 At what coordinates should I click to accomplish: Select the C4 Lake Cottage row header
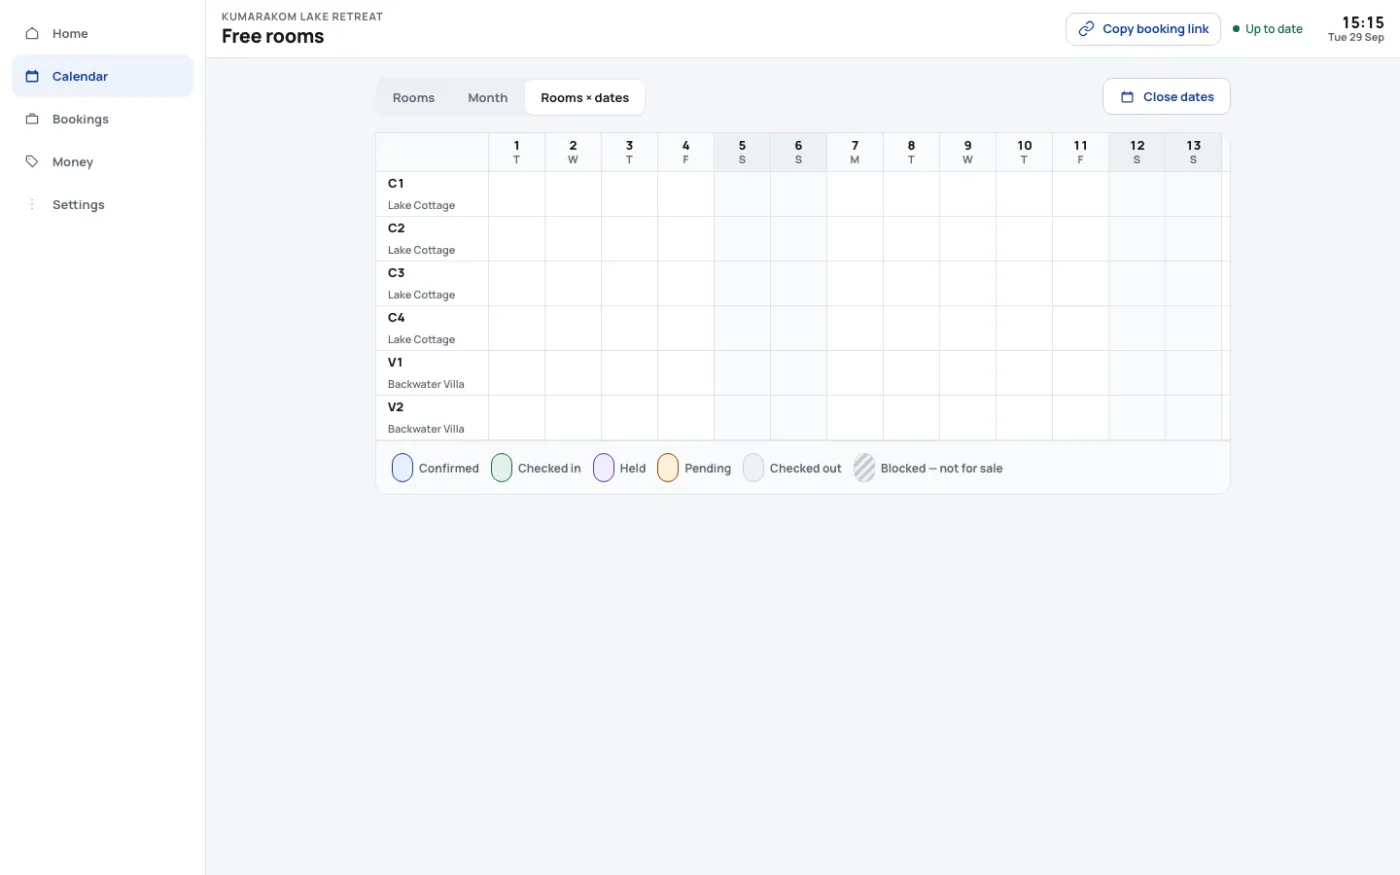[x=432, y=328]
